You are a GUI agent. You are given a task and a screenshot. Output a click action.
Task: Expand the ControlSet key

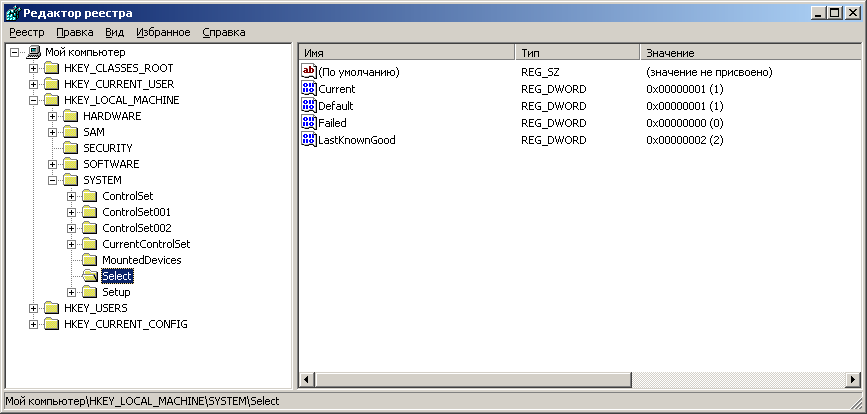(71, 196)
